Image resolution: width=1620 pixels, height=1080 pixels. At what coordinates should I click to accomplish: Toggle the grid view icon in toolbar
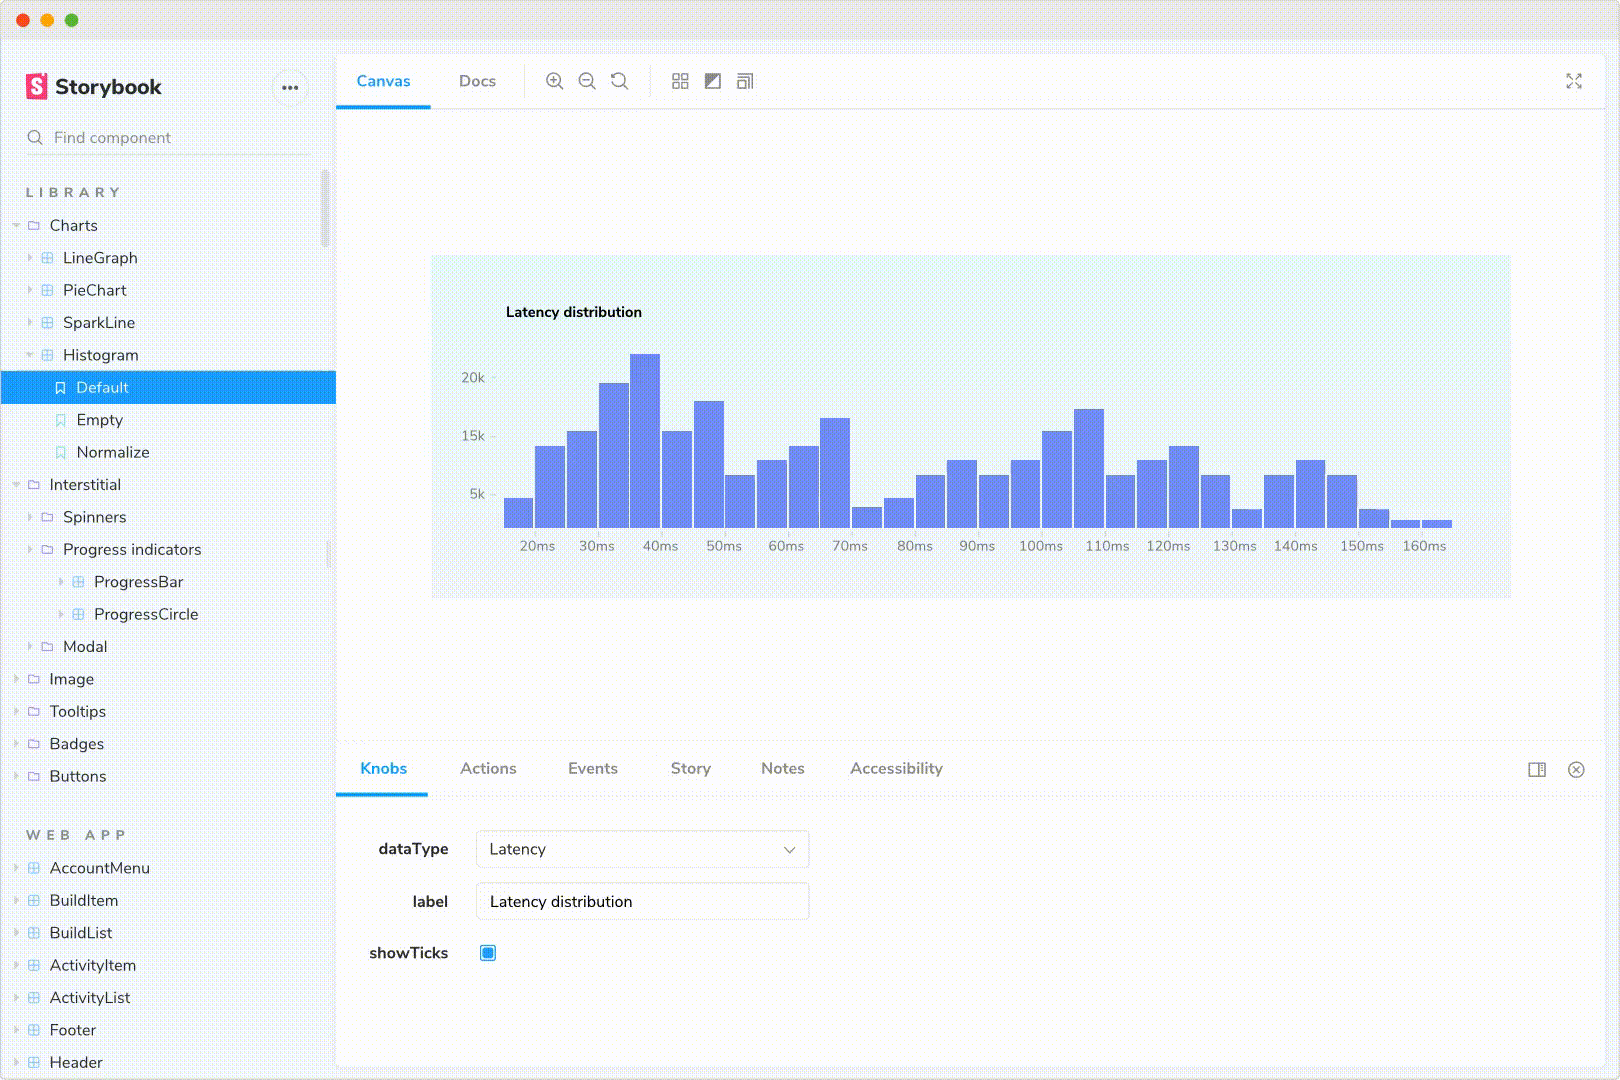[x=680, y=81]
